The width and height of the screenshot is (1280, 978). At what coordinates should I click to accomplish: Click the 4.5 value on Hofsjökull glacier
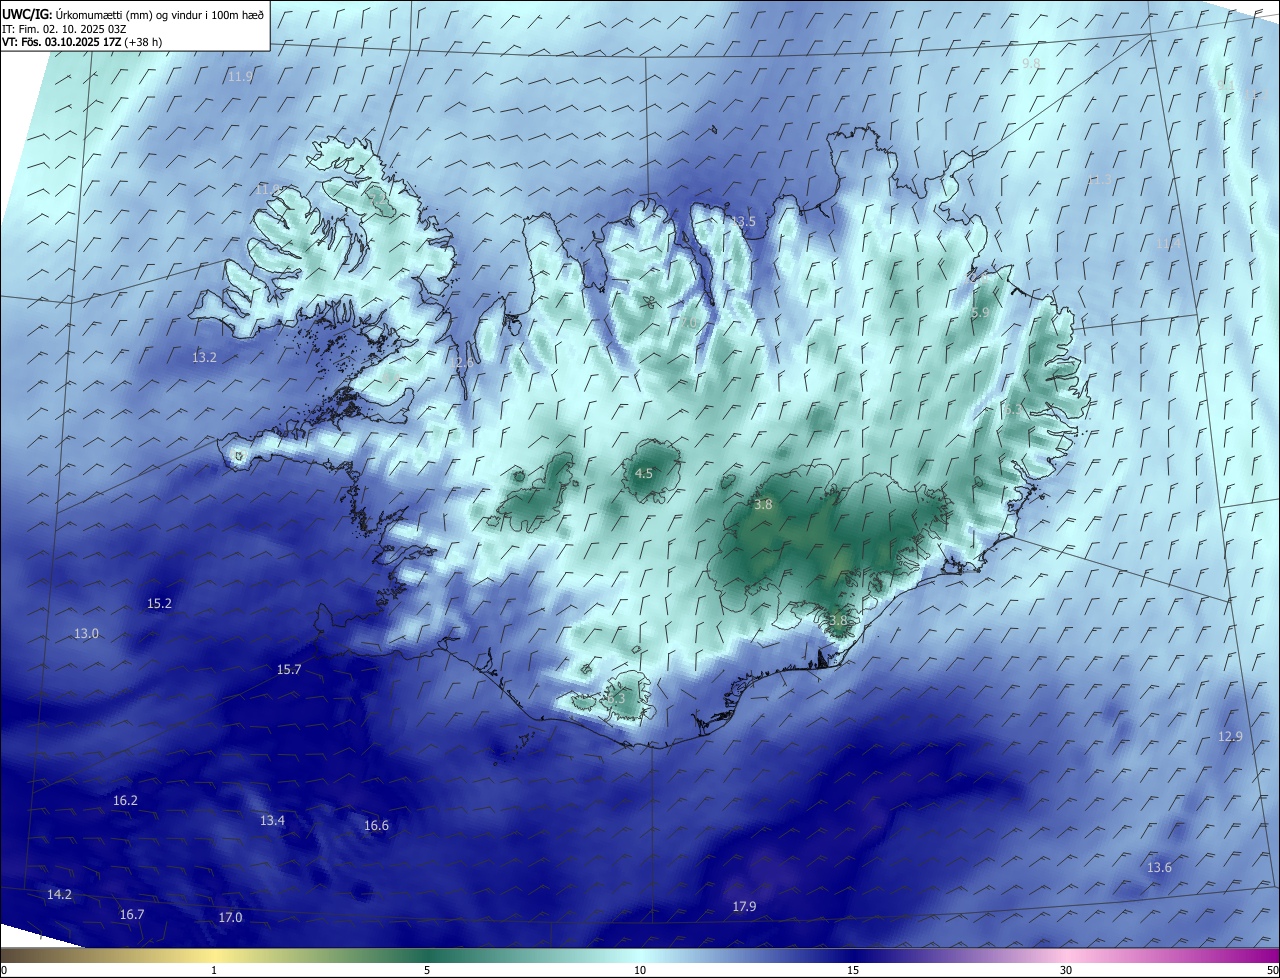click(x=644, y=474)
